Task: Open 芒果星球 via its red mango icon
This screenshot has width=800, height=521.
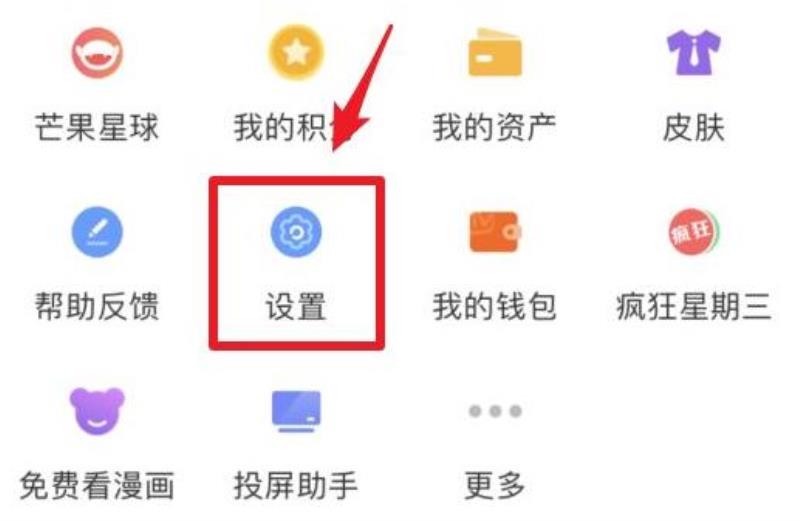Action: pos(97,53)
